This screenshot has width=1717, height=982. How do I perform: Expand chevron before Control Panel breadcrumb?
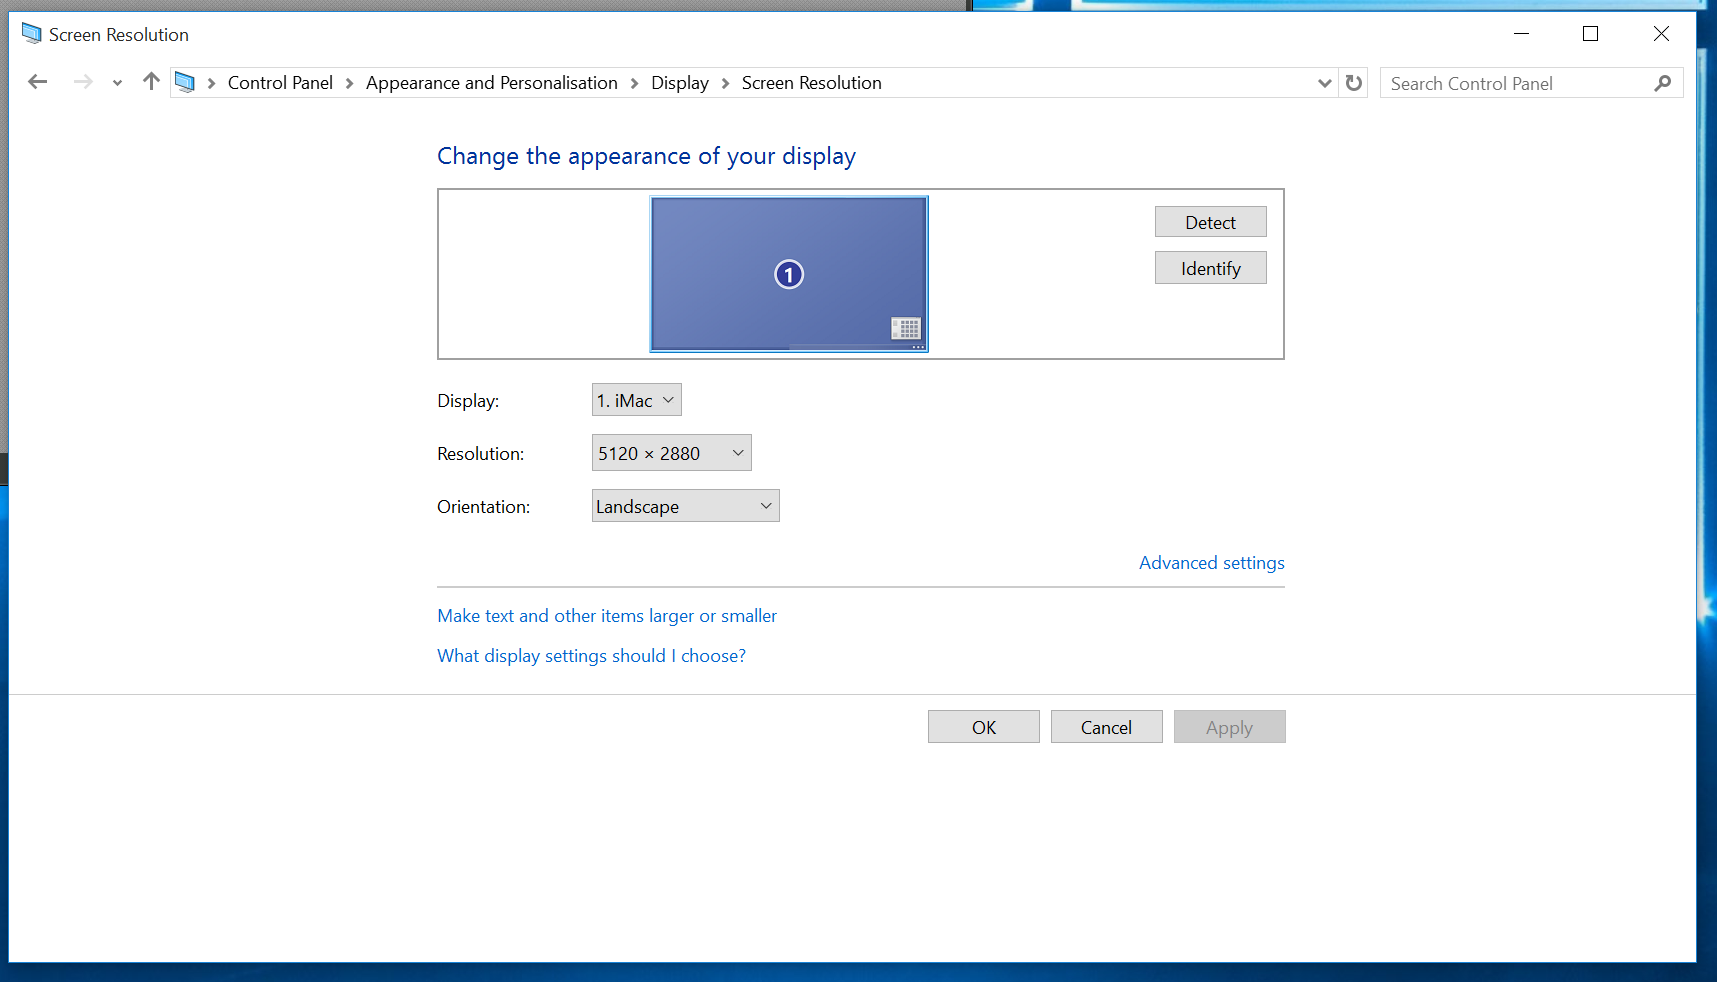(211, 83)
